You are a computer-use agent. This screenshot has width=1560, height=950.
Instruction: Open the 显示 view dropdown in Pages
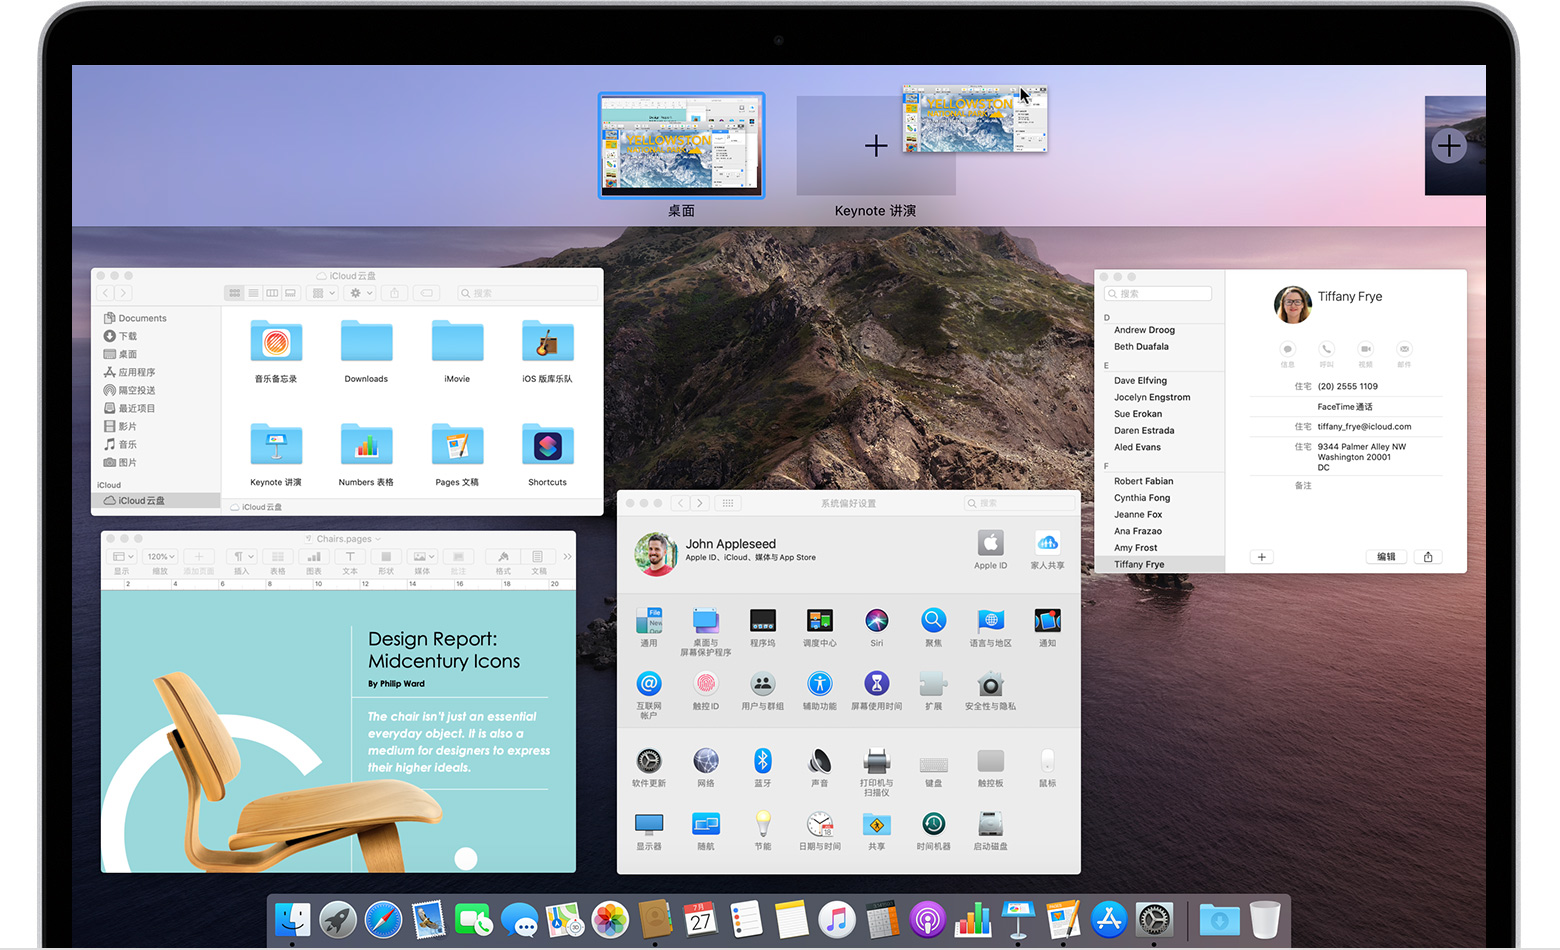click(122, 557)
